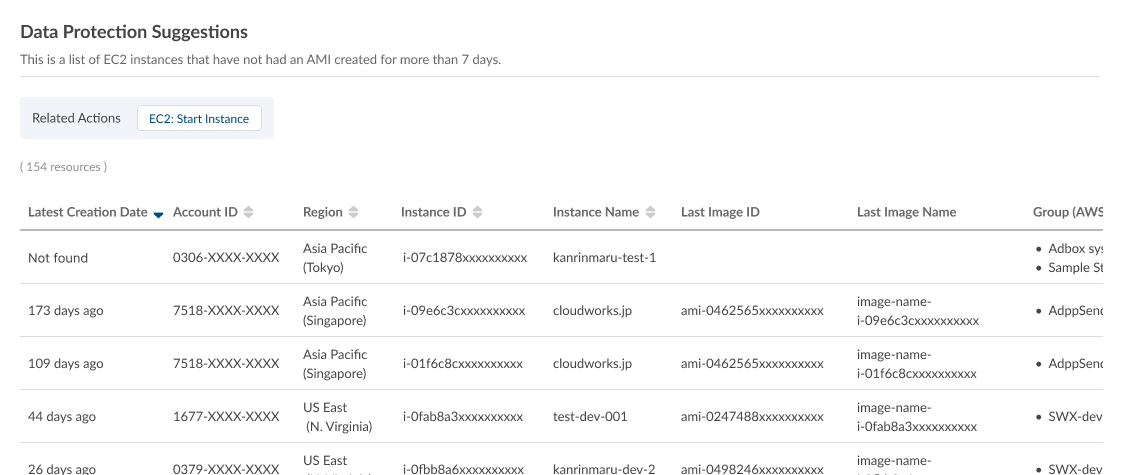Sort the table by Account ID
Viewport: 1123px width, 475px height.
[x=249, y=212]
